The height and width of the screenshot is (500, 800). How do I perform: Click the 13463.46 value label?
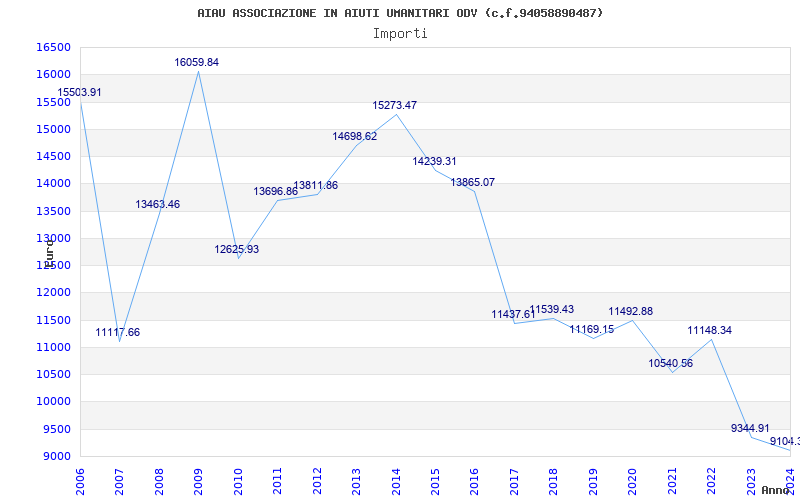(x=158, y=204)
